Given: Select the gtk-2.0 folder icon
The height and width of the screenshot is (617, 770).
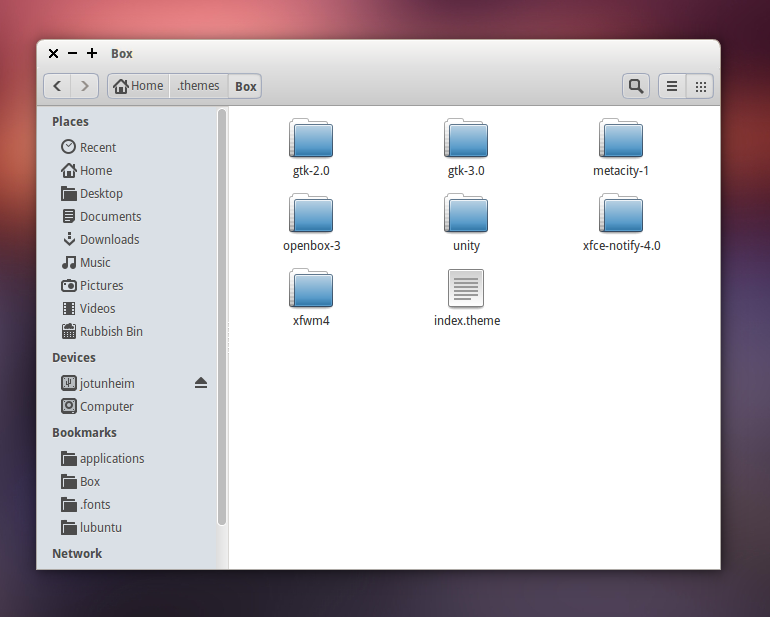Looking at the screenshot, I should (311, 138).
